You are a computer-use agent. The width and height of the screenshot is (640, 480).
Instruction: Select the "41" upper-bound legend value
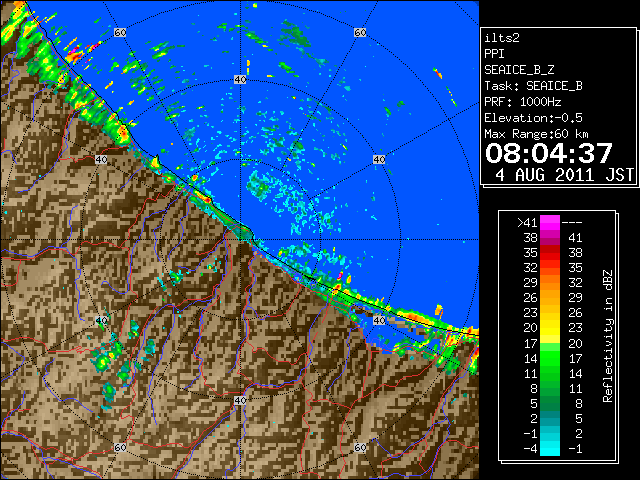pyautogui.click(x=575, y=238)
